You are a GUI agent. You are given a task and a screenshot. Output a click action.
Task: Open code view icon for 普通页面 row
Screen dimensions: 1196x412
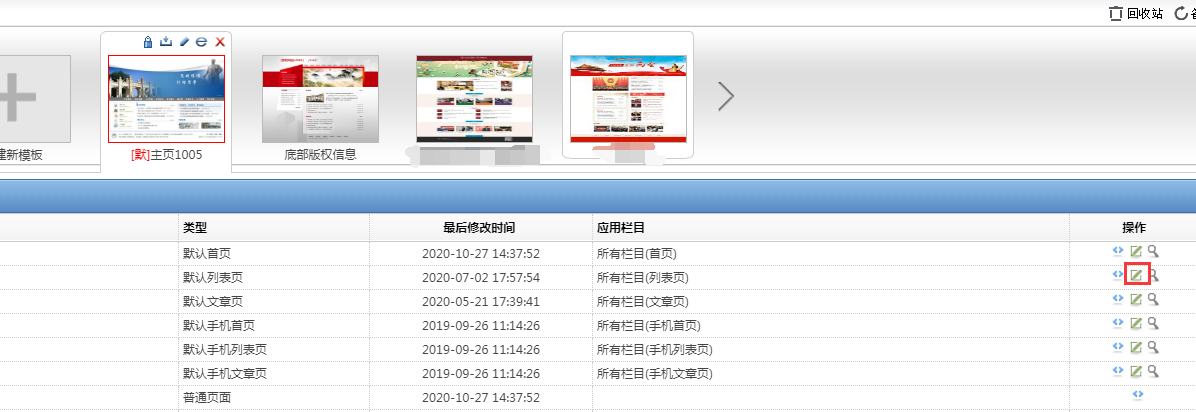[1135, 395]
